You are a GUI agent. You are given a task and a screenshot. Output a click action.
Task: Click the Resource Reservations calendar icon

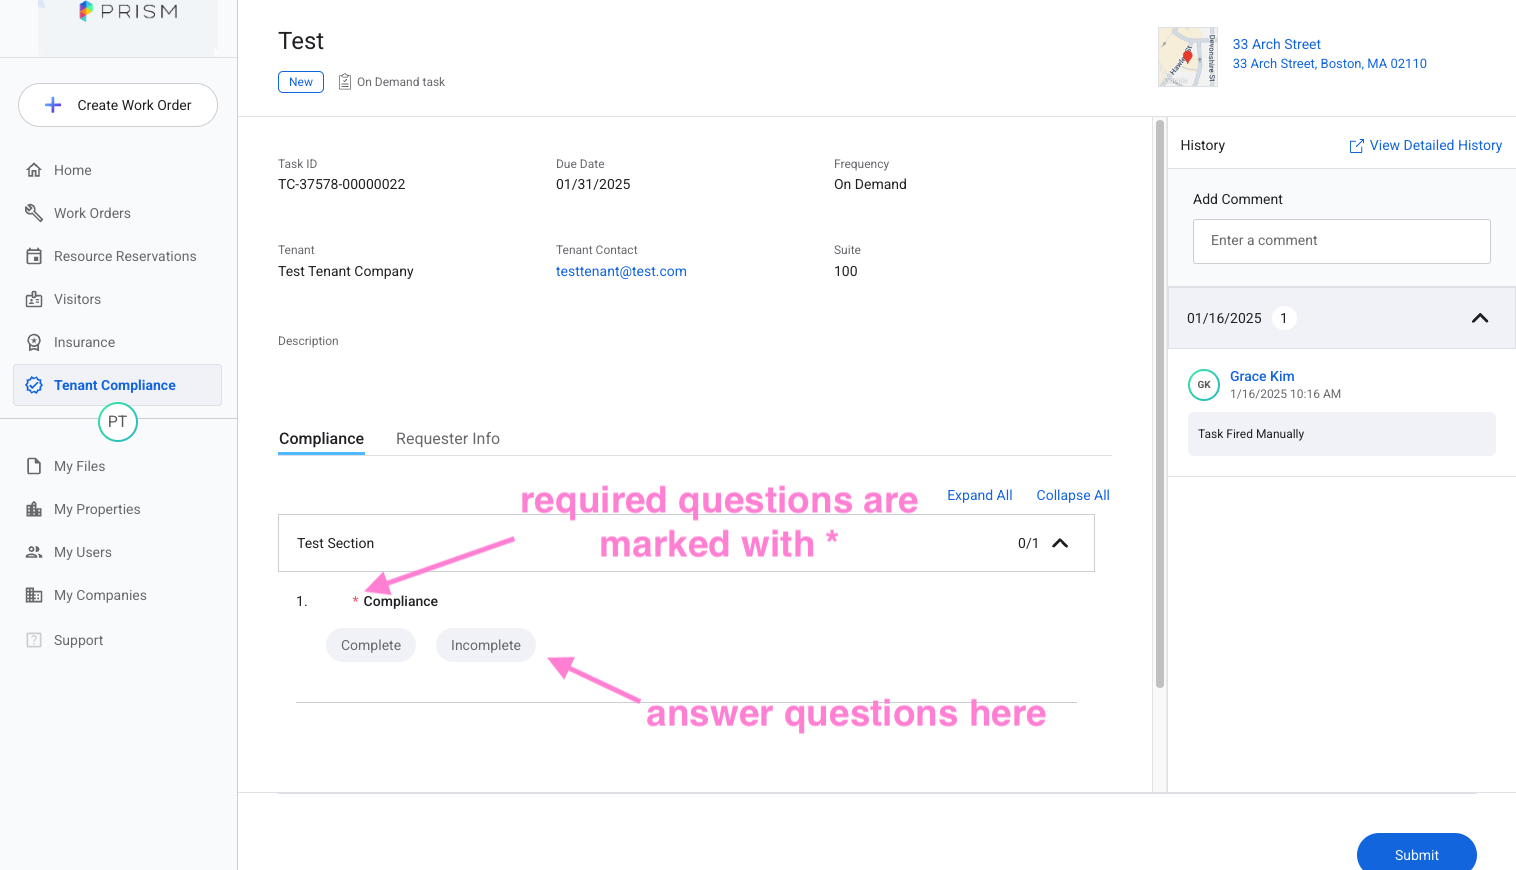pyautogui.click(x=34, y=256)
